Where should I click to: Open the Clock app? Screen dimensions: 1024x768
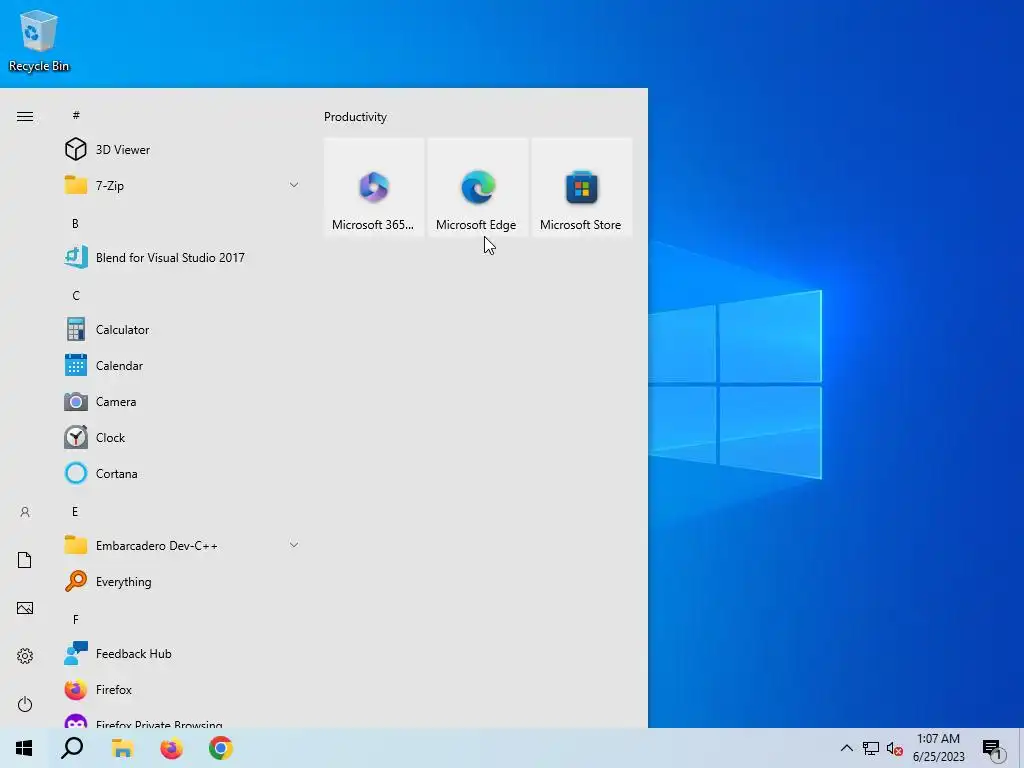point(181,438)
